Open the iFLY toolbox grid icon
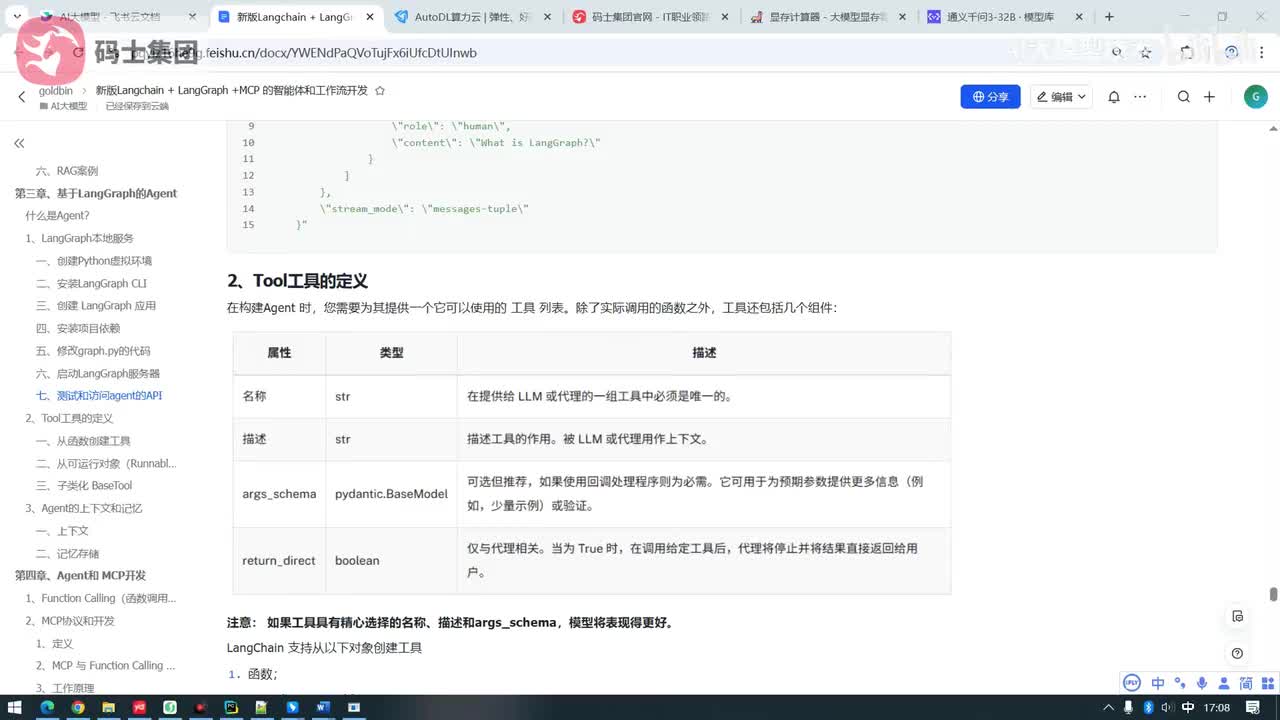This screenshot has height=720, width=1280. coord(1267,683)
